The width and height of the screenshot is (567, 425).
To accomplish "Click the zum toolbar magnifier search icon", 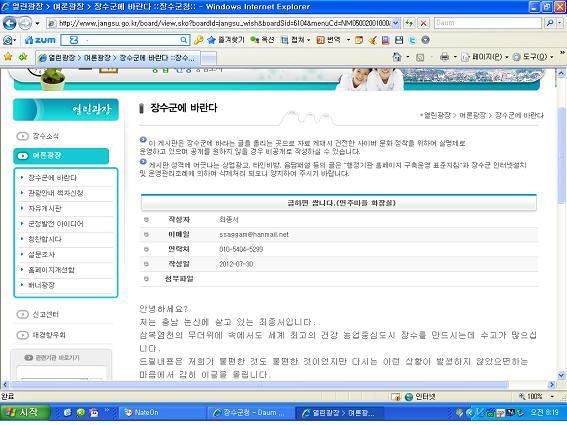I will click(184, 40).
